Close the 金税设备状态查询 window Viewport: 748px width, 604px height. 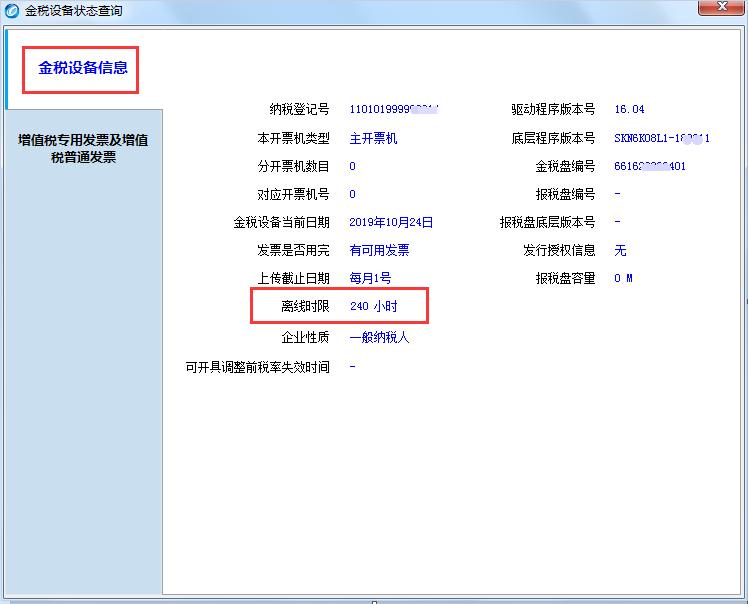[x=718, y=9]
